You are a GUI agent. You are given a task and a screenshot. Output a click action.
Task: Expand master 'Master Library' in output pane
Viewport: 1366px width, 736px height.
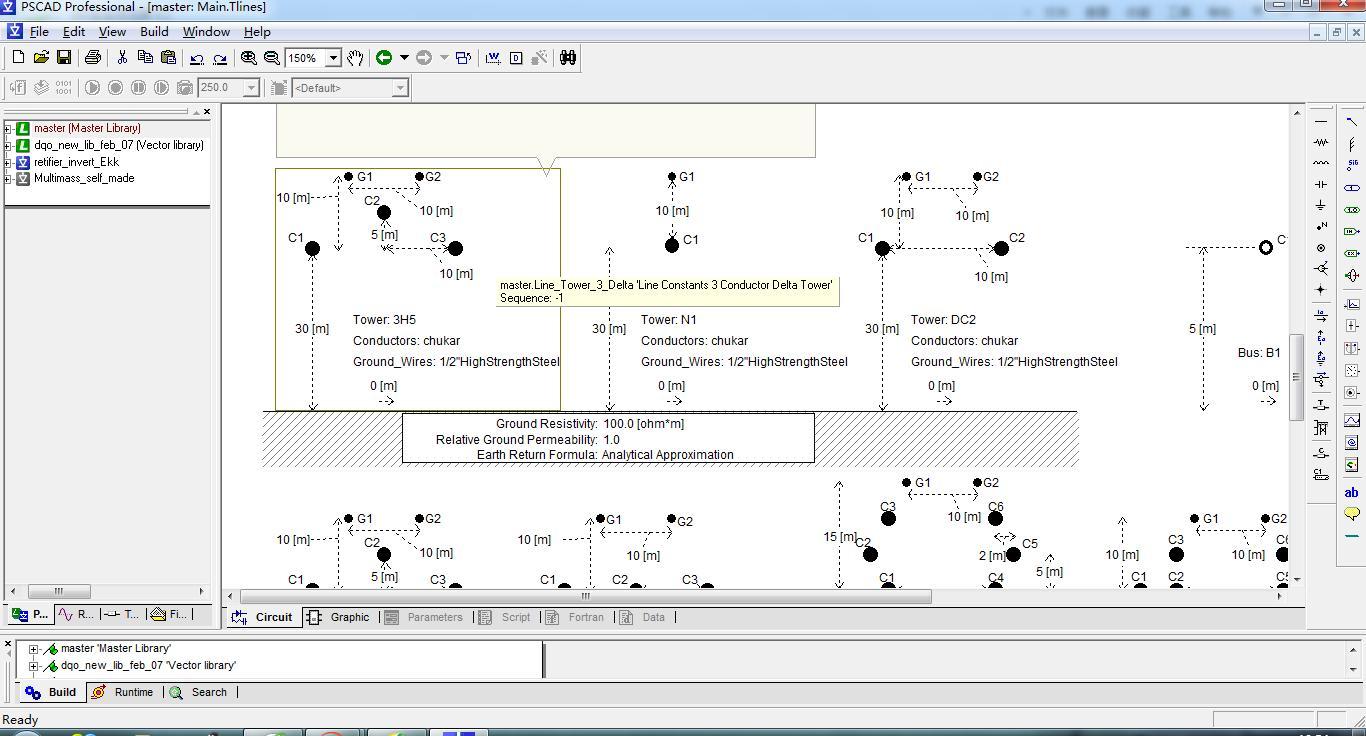33,649
